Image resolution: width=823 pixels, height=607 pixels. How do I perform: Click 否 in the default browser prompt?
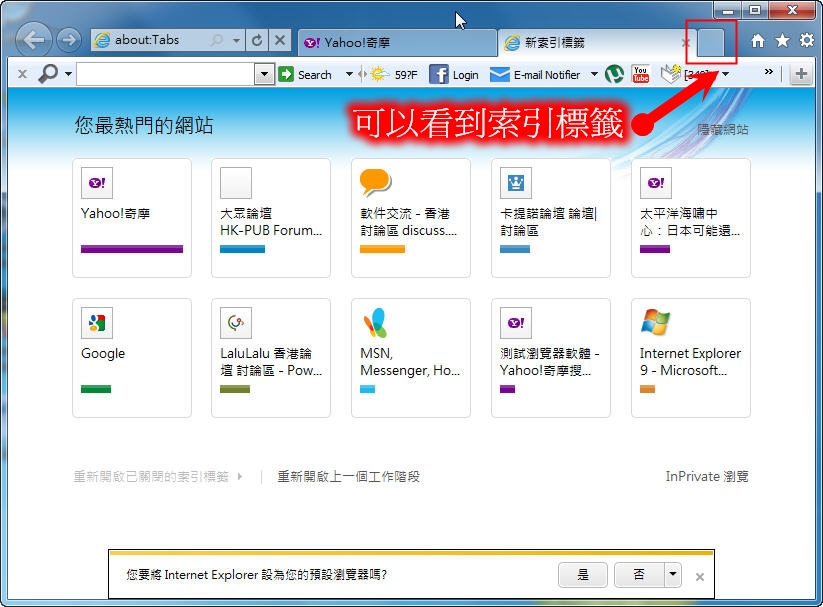click(639, 574)
